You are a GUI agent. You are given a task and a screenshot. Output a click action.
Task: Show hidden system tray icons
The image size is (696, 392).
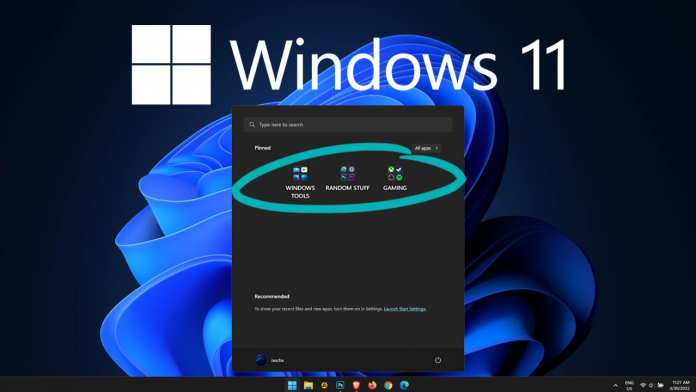pyautogui.click(x=615, y=385)
